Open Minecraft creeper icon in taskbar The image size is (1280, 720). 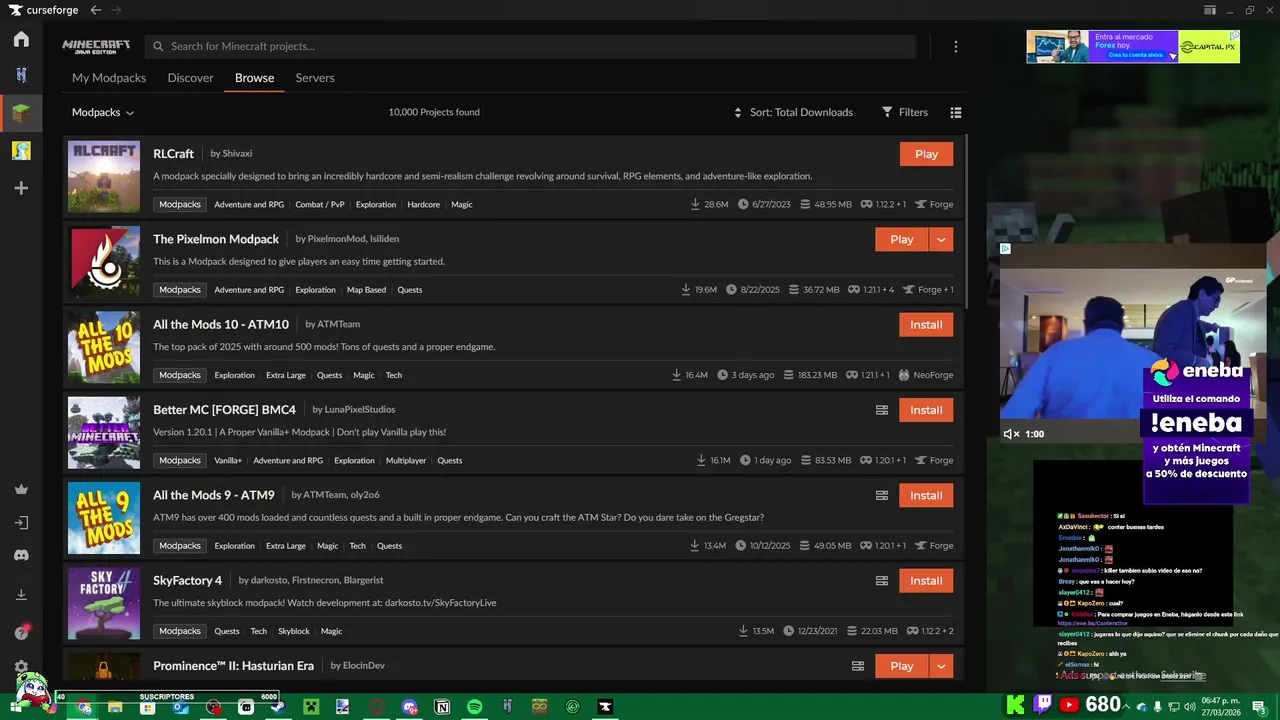point(311,707)
